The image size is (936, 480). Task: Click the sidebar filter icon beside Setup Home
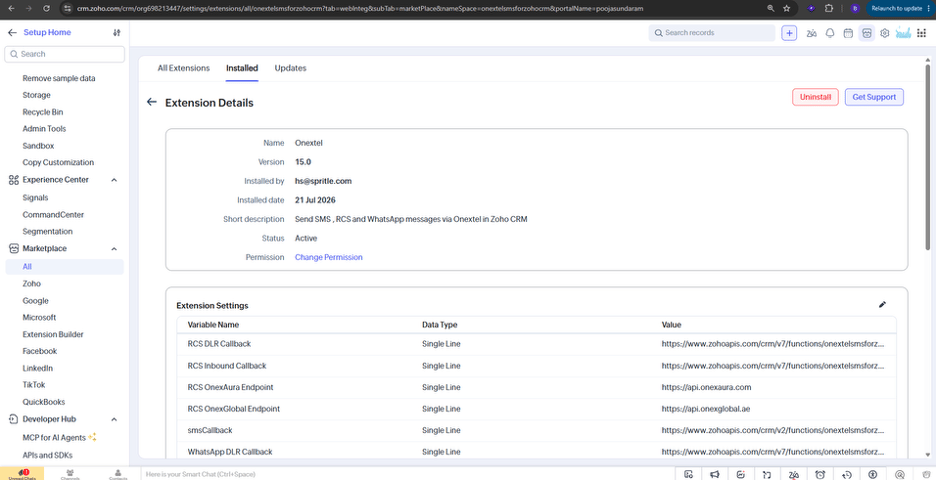coord(116,33)
